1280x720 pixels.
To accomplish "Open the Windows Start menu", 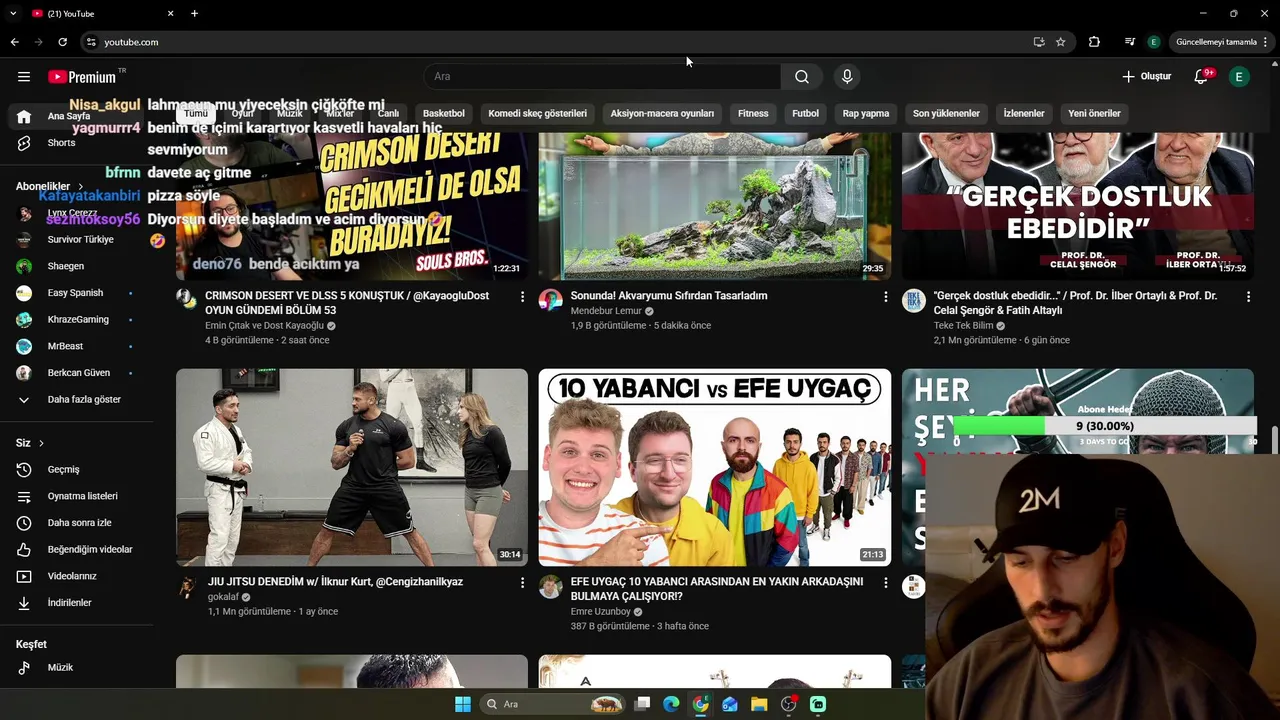I will [463, 704].
